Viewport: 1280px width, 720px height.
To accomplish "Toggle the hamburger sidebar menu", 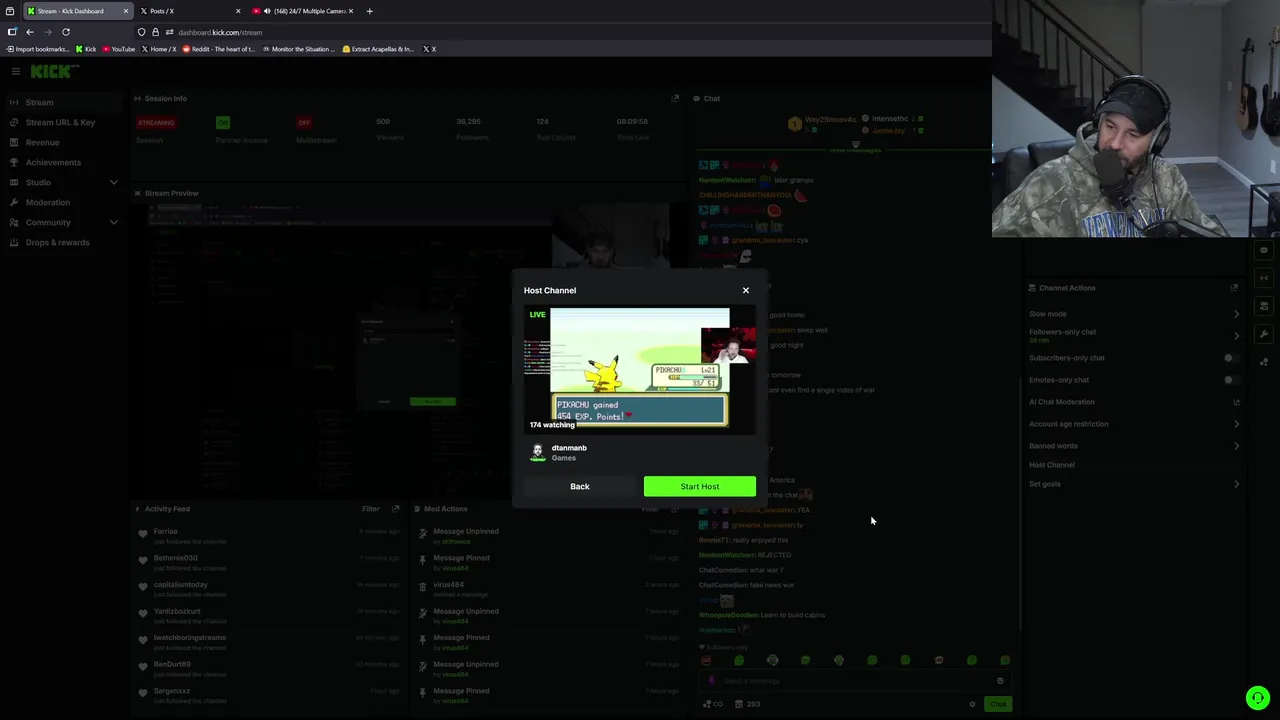I will coord(15,71).
